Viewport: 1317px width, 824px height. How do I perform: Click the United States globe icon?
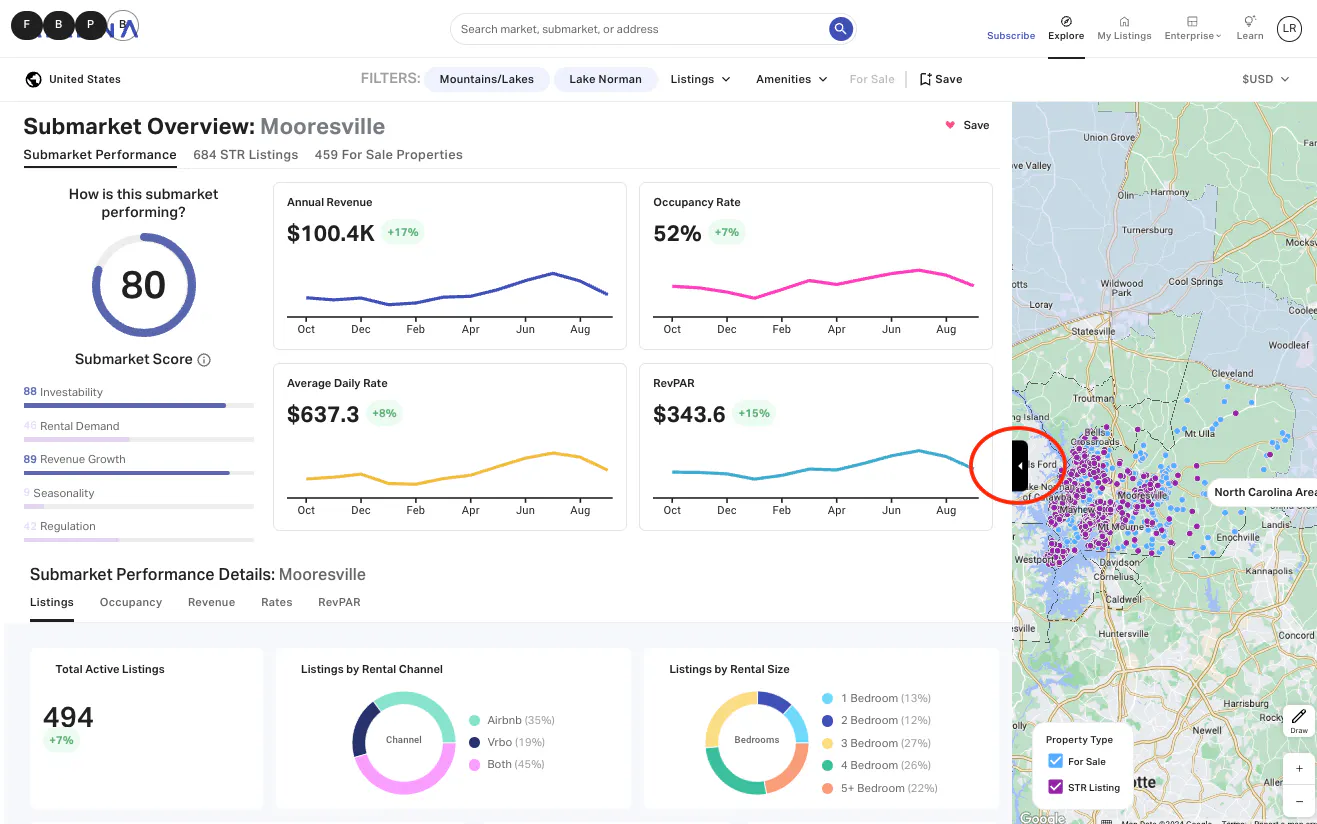34,79
